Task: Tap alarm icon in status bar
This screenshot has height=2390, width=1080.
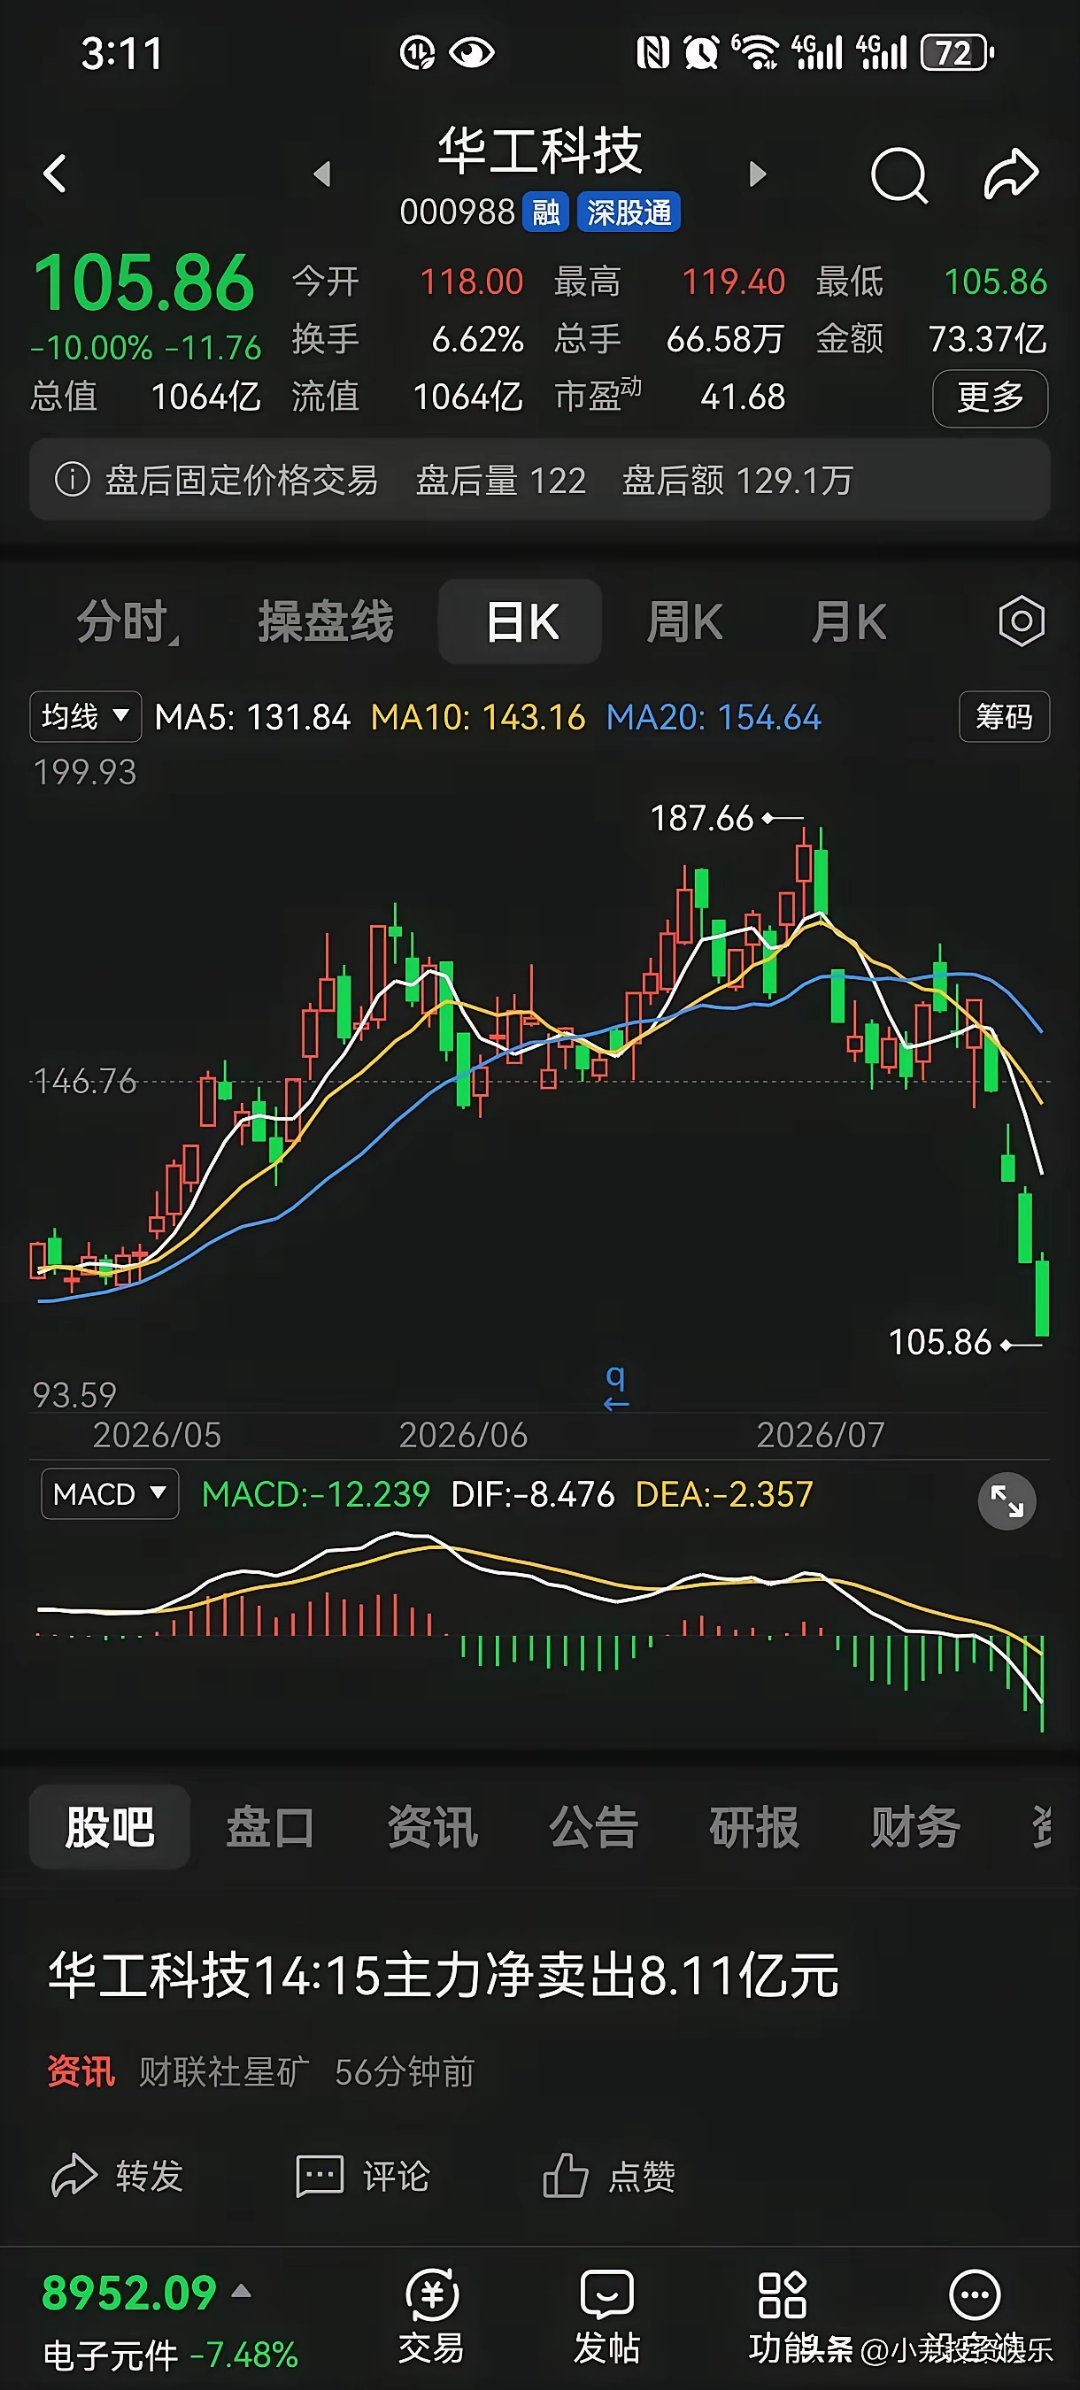Action: tap(701, 52)
